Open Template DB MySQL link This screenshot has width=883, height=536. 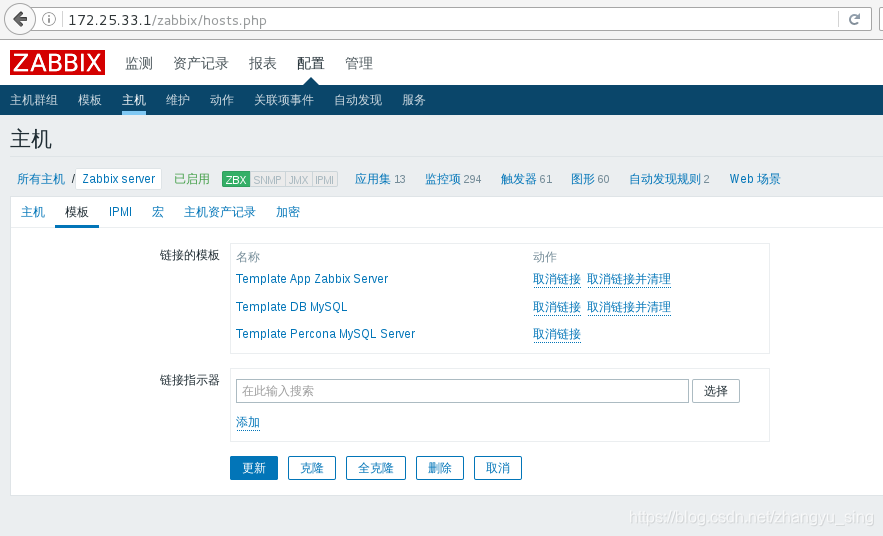coord(292,307)
